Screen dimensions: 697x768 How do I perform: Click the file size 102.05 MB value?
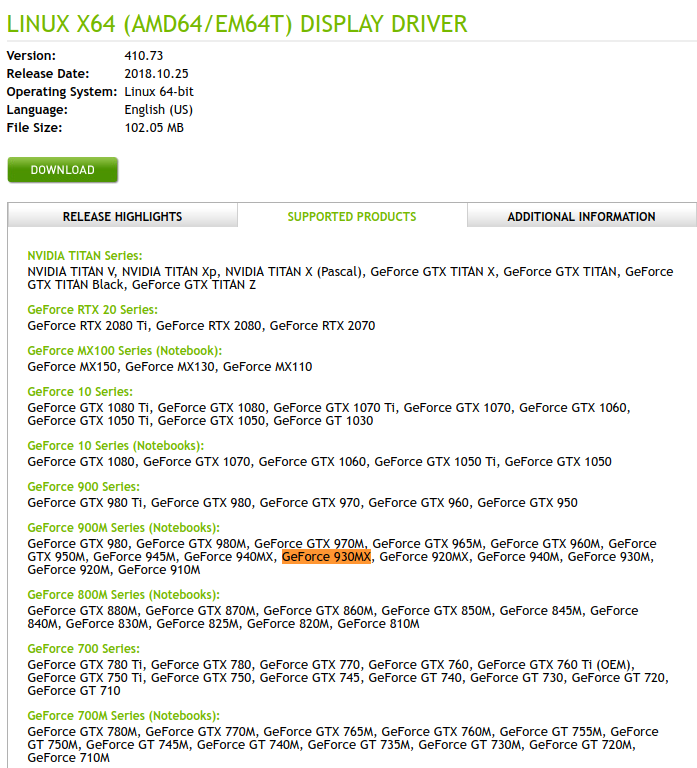[x=154, y=128]
